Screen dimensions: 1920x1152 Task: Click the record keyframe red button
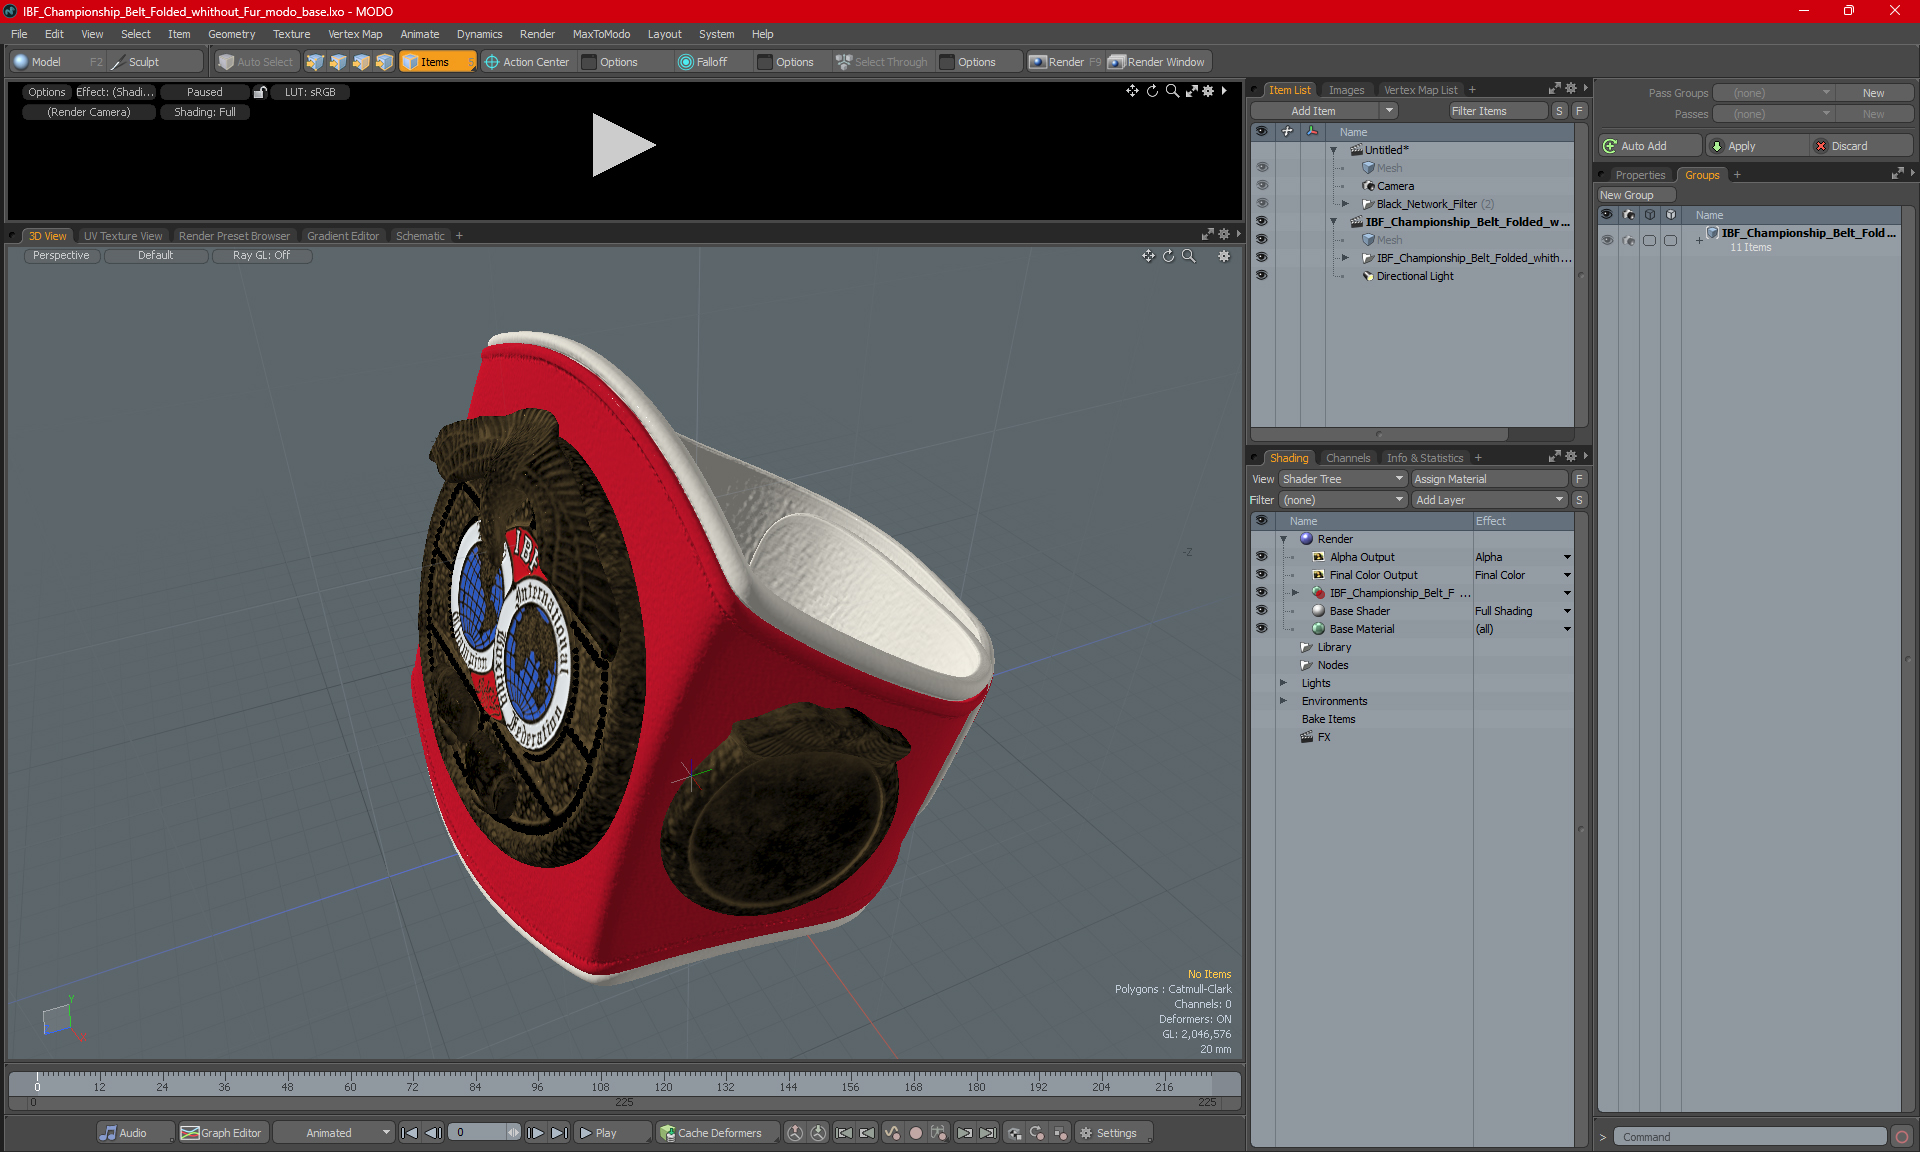[x=915, y=1133]
